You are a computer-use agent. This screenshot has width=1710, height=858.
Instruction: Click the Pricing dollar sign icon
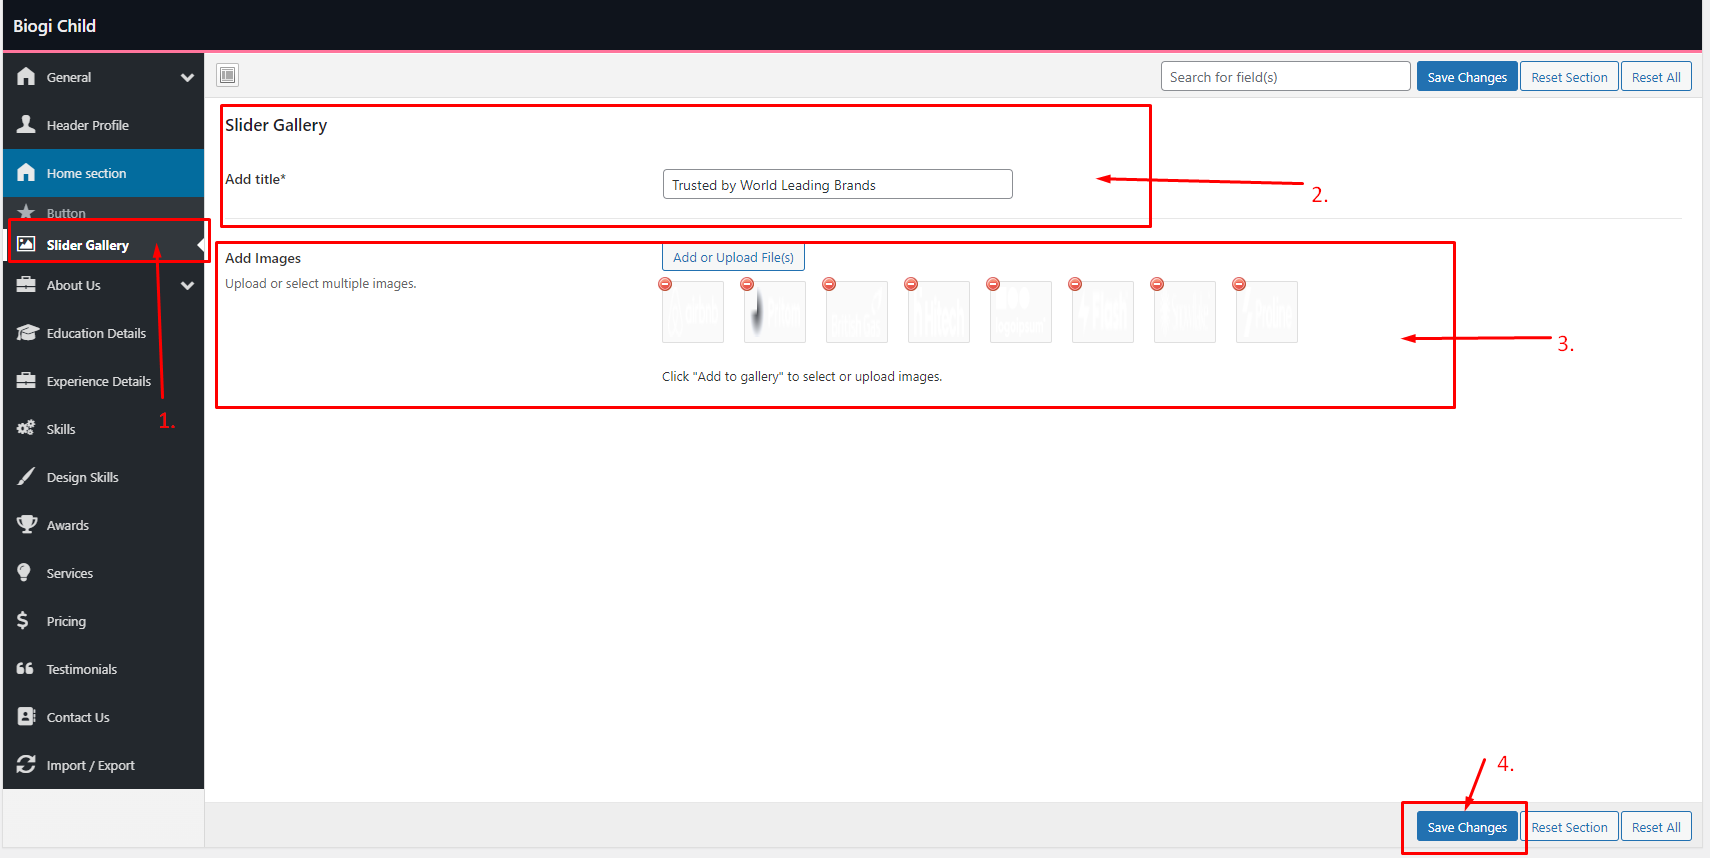(x=23, y=621)
